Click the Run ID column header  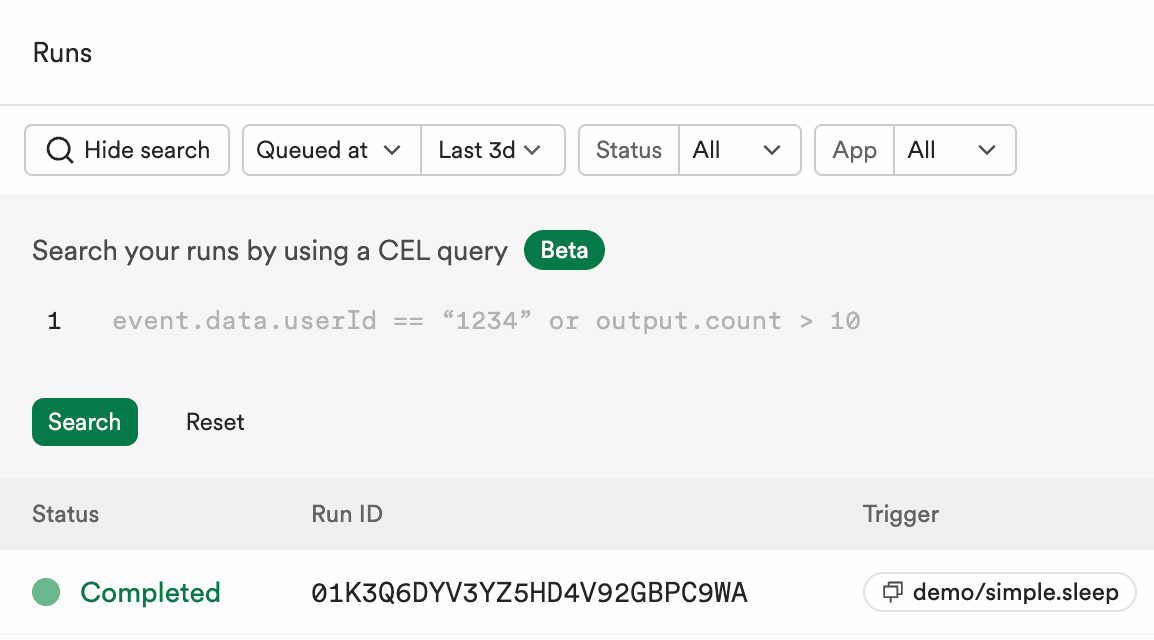(x=347, y=514)
